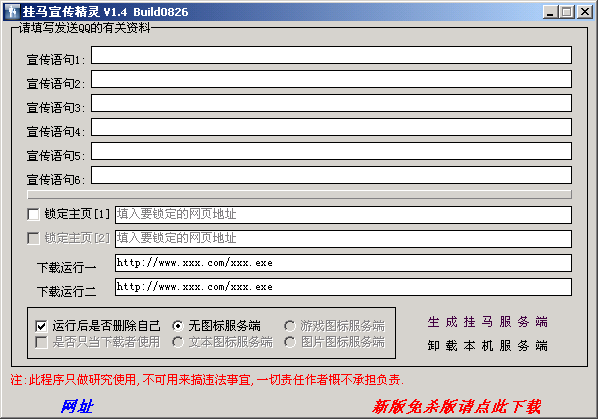Close the window with the X button
Screen dimensions: 598x419
tap(585, 12)
